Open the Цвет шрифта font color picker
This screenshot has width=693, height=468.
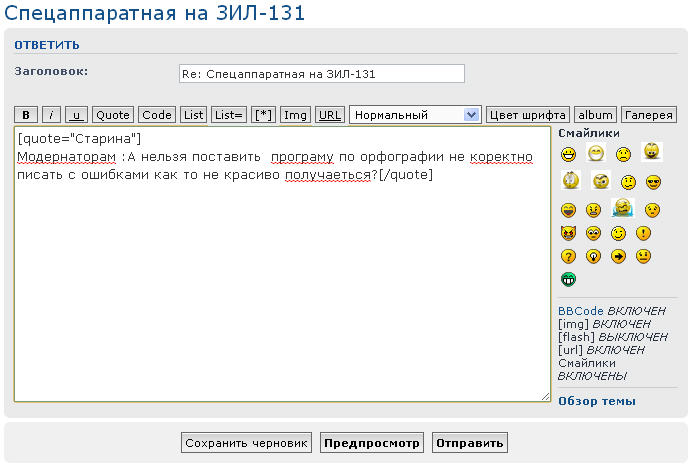point(528,115)
